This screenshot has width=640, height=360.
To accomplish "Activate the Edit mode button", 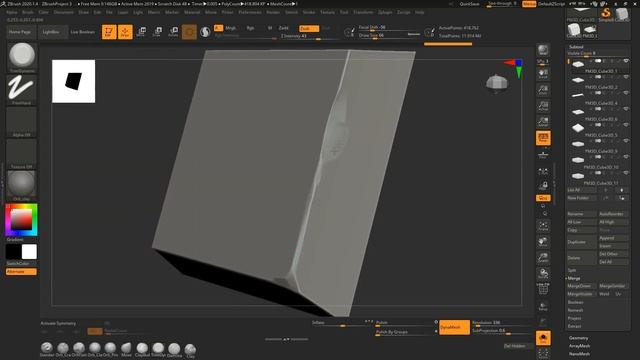I will pyautogui.click(x=109, y=32).
